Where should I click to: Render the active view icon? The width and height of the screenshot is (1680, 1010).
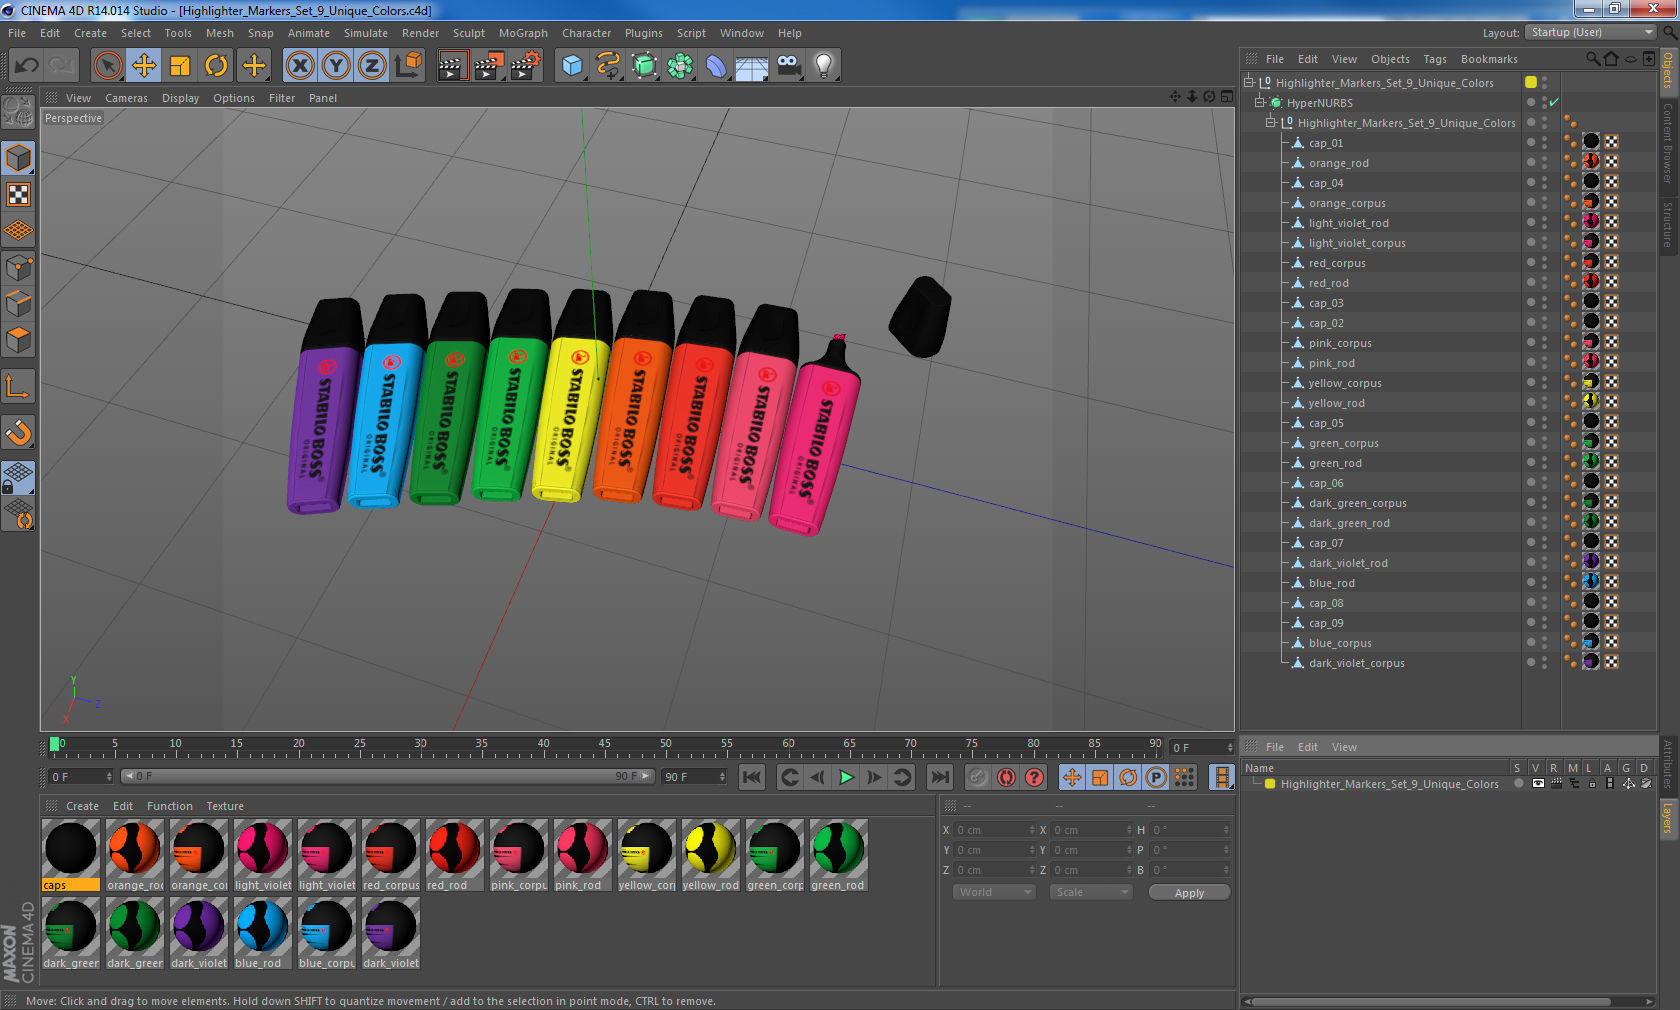point(452,66)
